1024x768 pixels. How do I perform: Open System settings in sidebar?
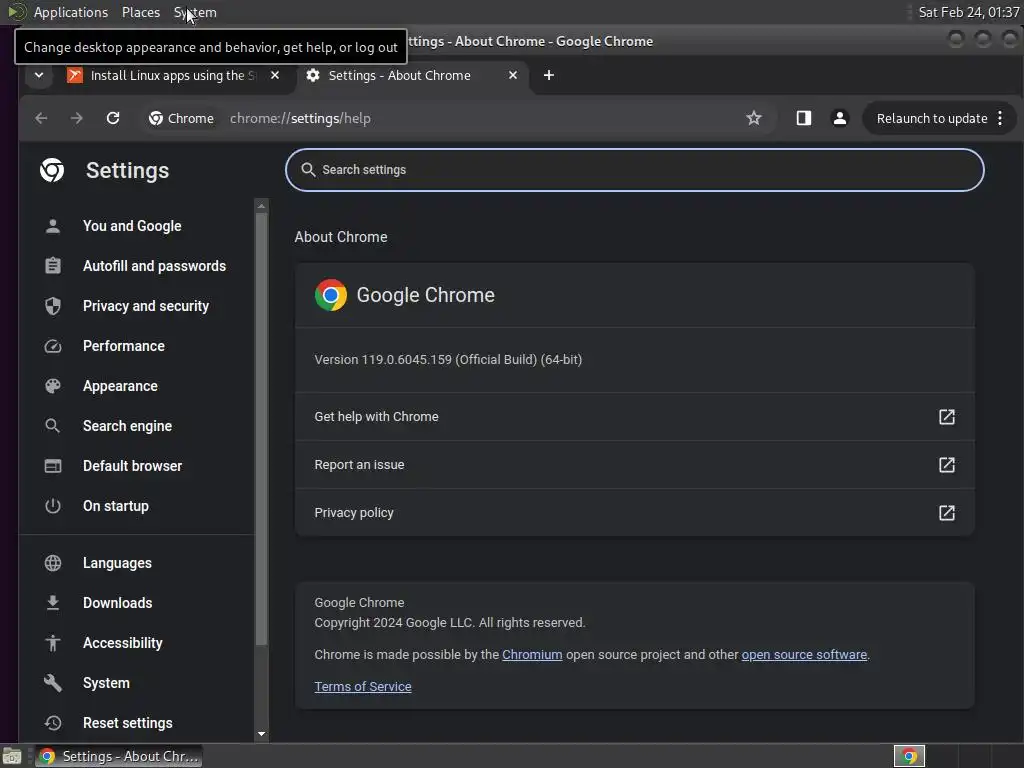click(x=106, y=683)
